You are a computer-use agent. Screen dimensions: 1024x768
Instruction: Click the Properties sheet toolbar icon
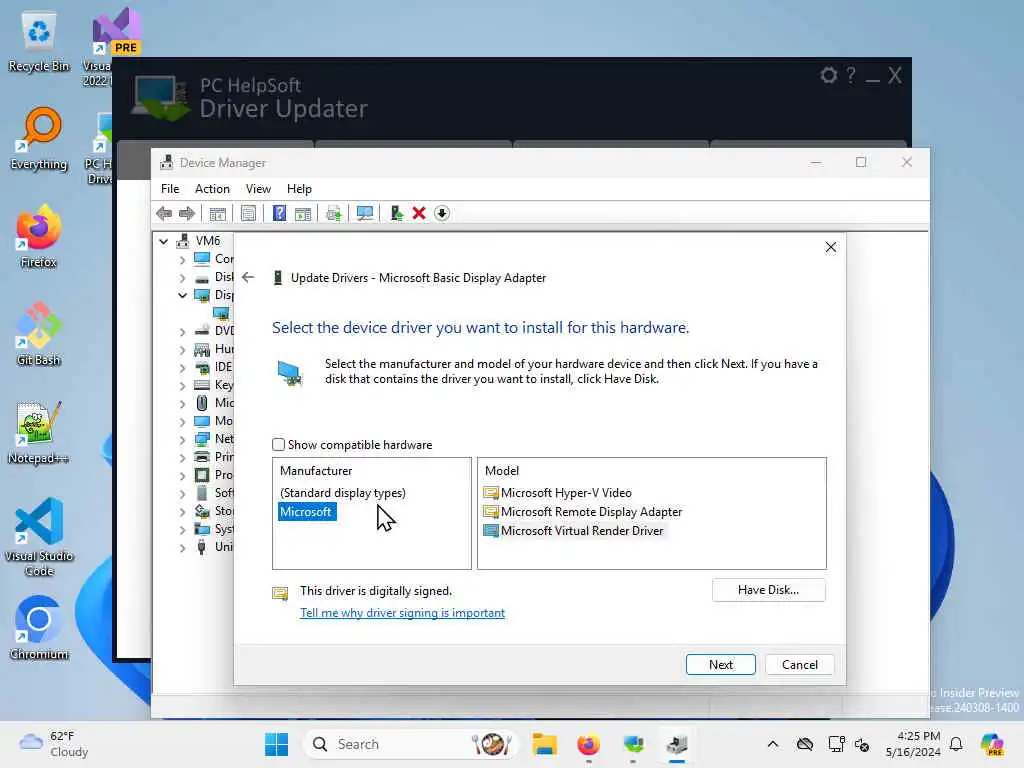248,214
